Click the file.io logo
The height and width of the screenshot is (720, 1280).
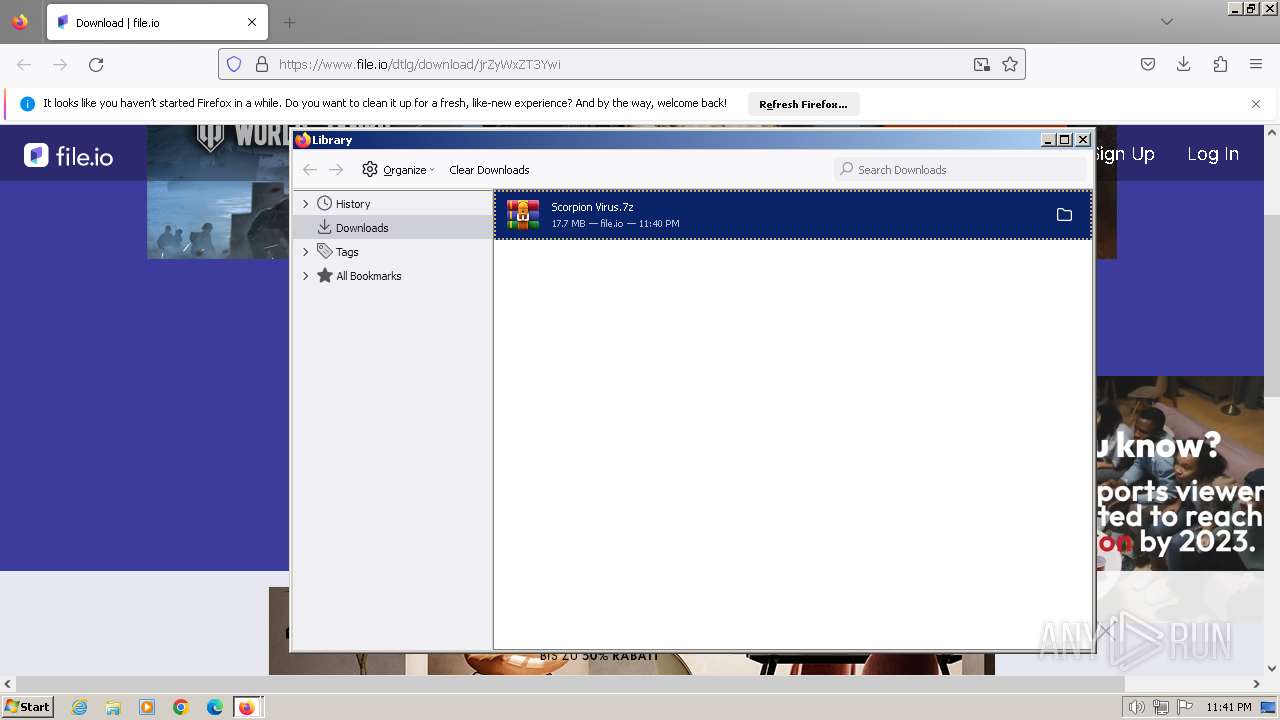tap(68, 155)
